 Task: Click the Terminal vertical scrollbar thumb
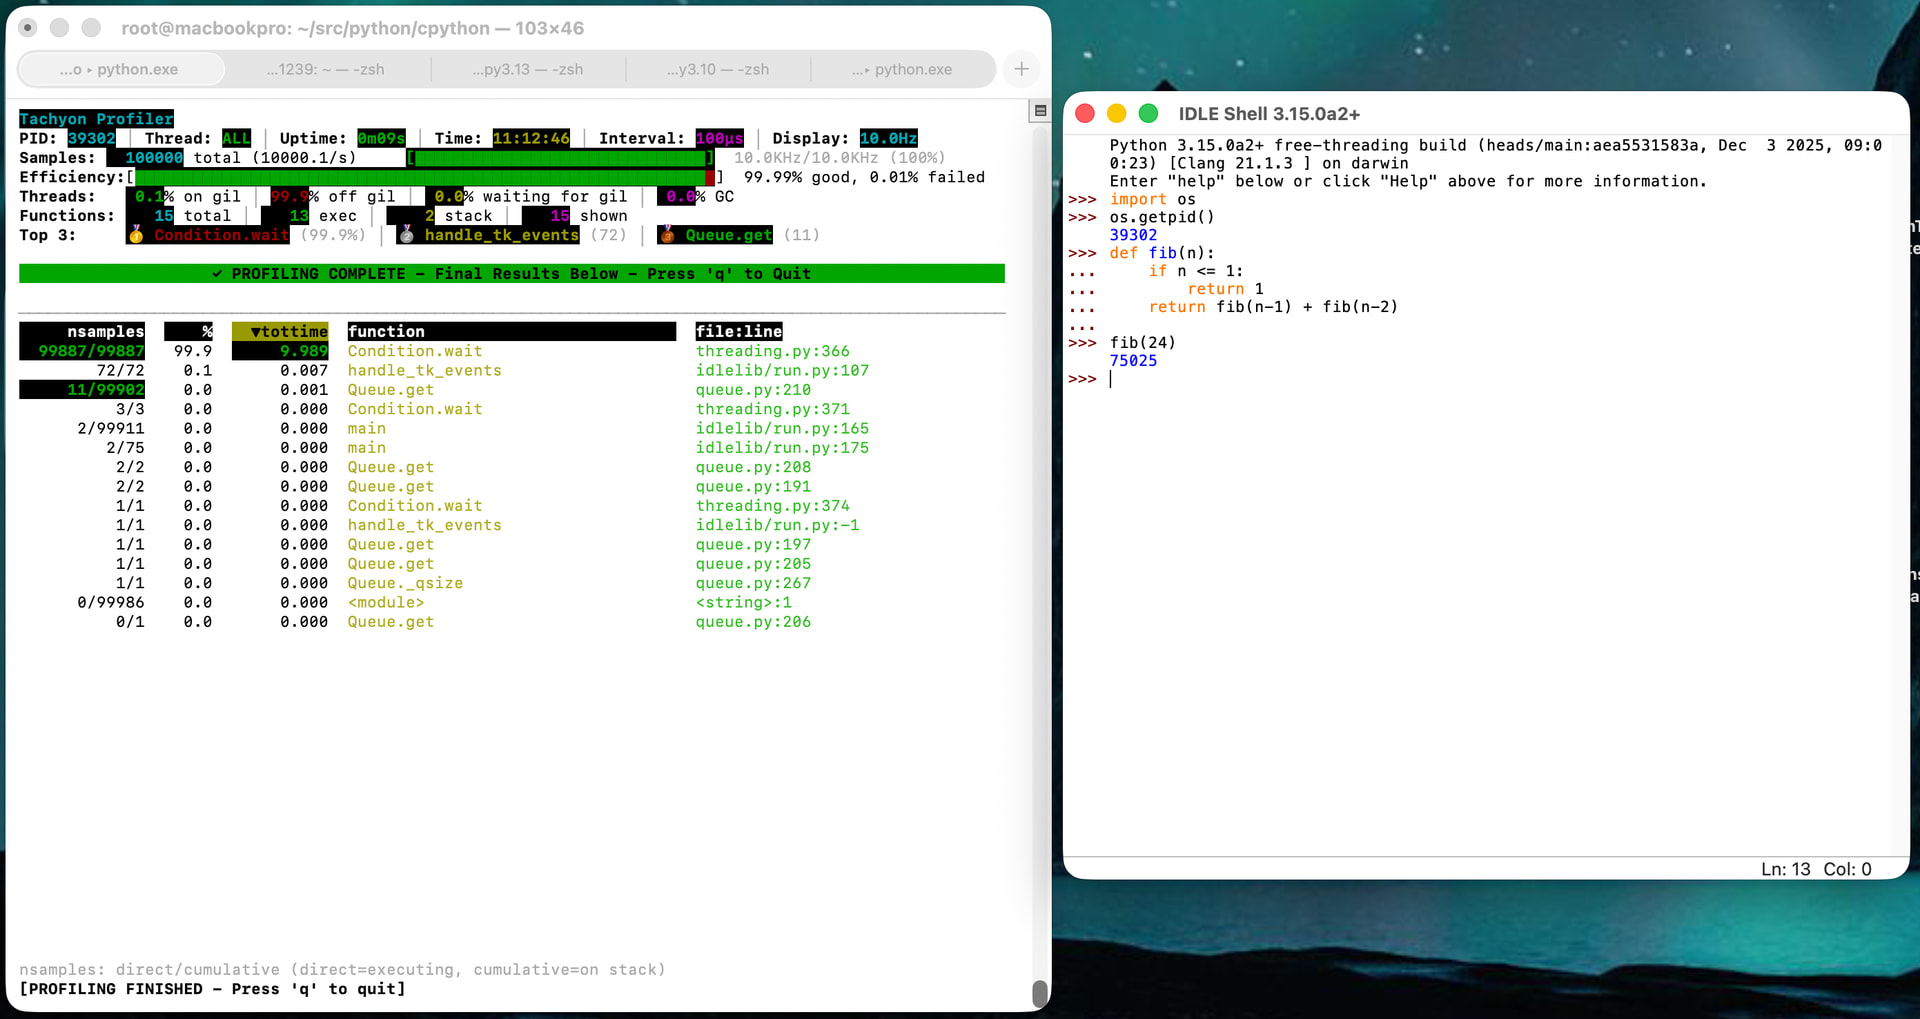point(1040,992)
